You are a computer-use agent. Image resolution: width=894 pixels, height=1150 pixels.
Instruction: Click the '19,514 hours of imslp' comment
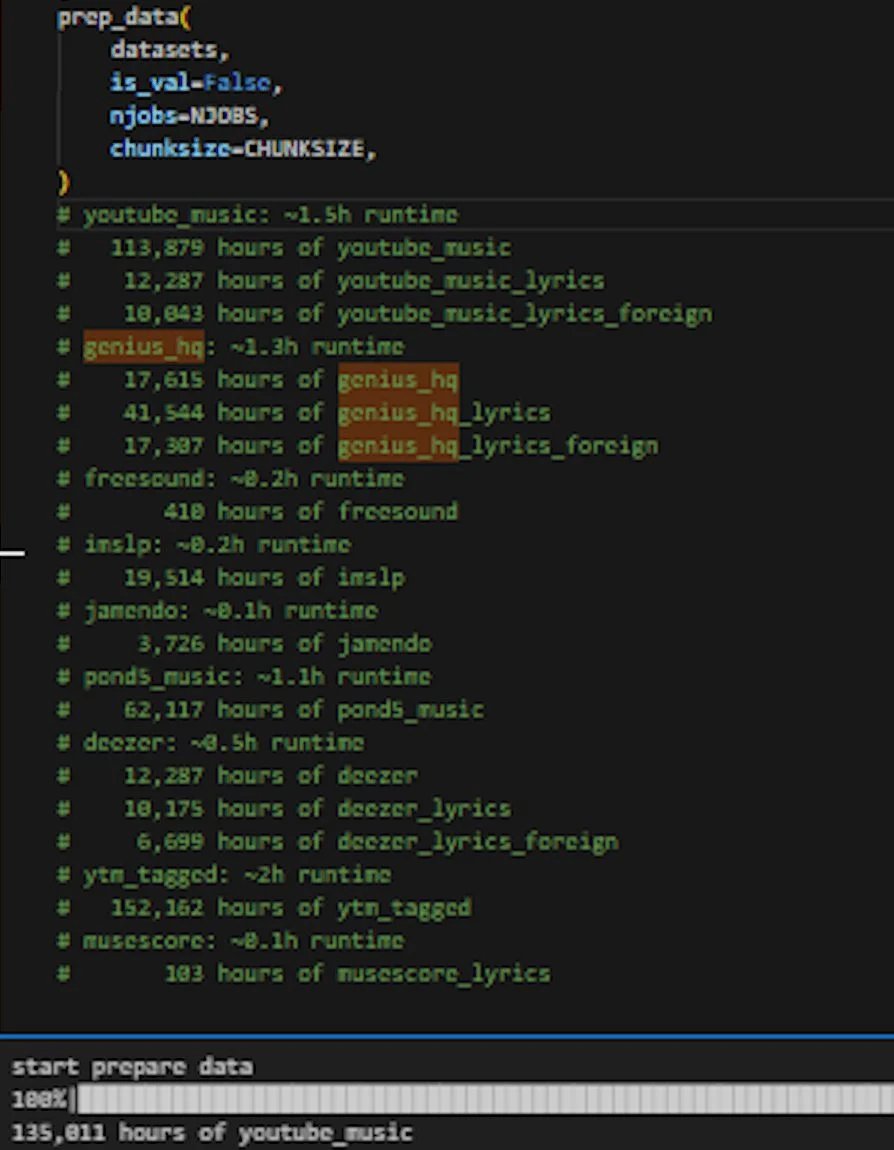click(231, 578)
